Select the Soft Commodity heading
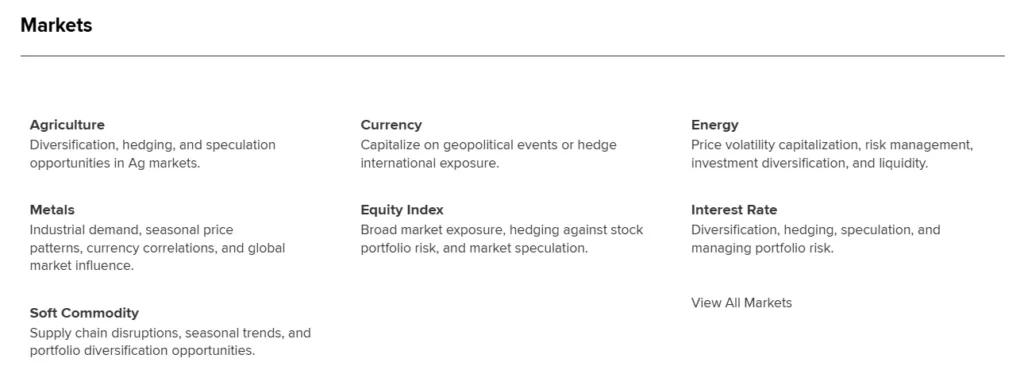1024x370 pixels. pyautogui.click(x=84, y=313)
